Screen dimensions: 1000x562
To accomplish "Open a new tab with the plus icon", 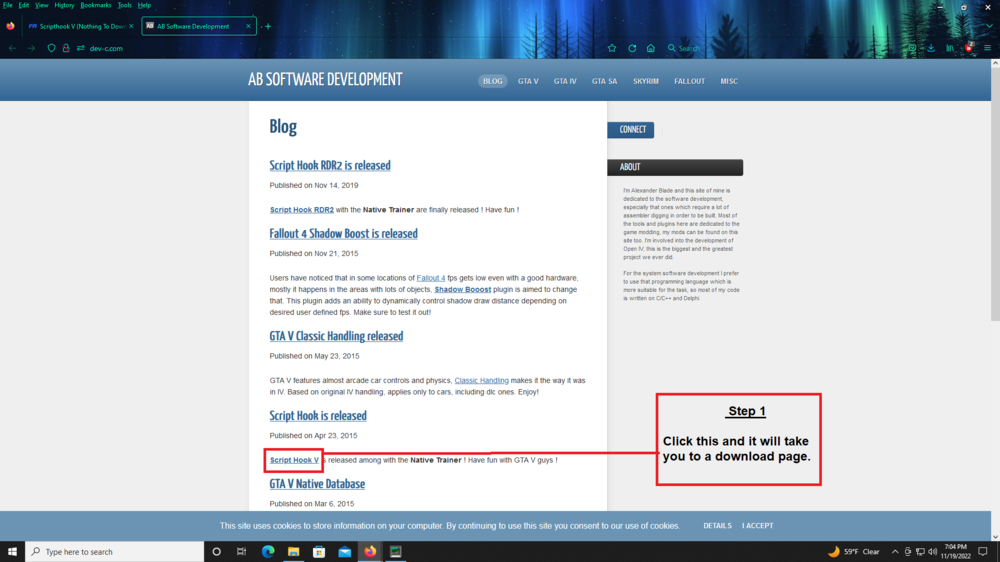I will [x=268, y=26].
